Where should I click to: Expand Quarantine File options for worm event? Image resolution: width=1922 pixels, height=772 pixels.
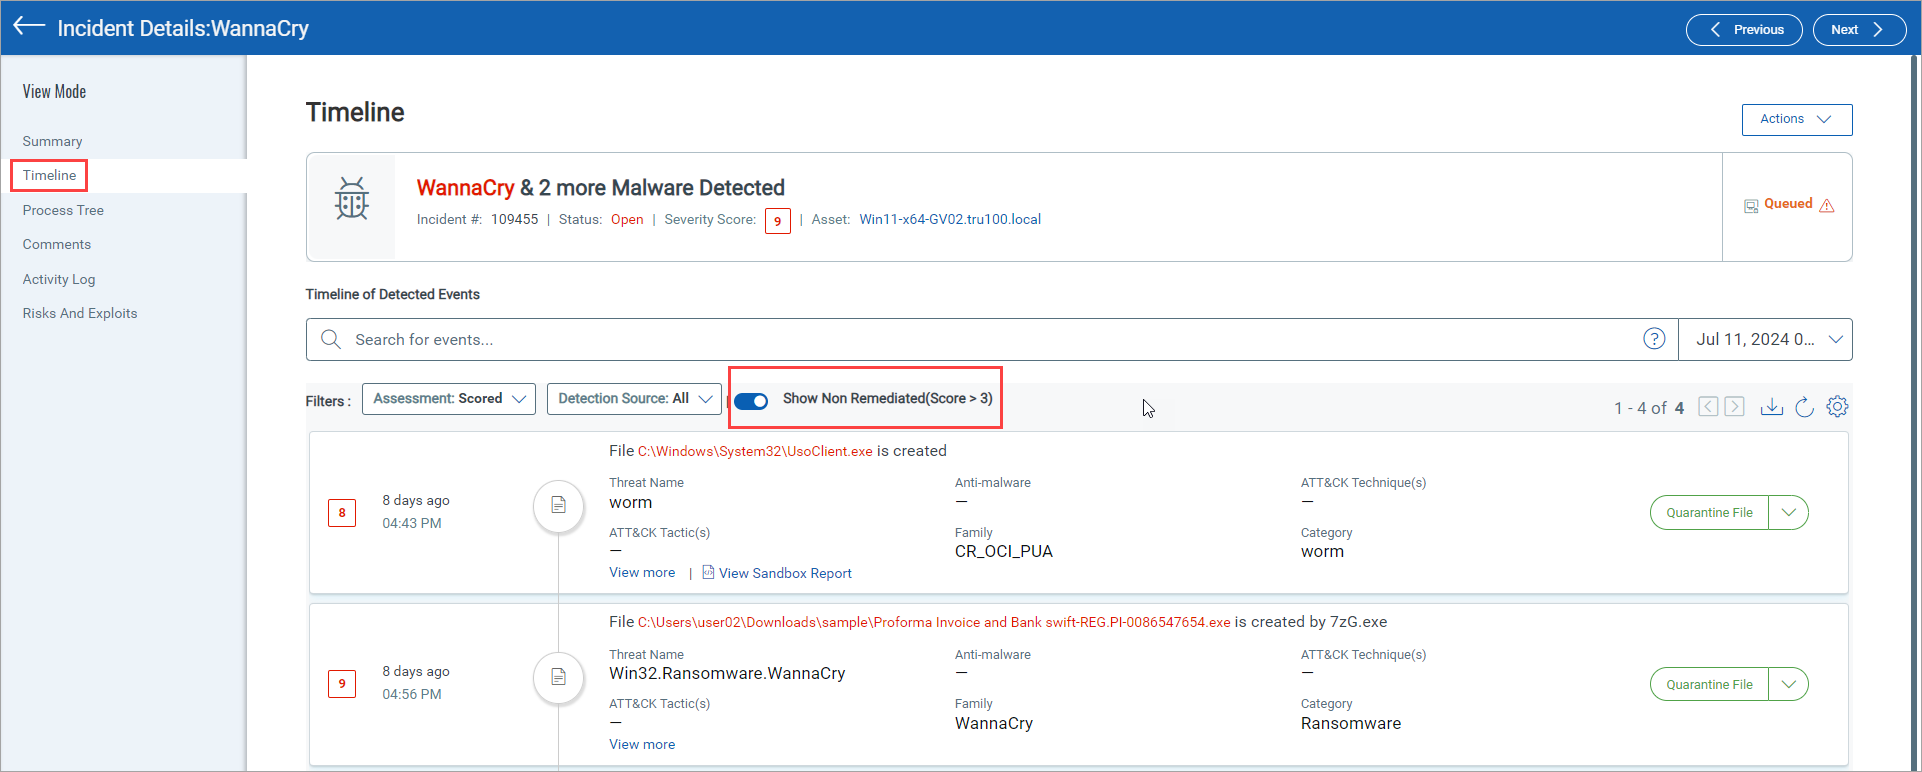click(1788, 512)
